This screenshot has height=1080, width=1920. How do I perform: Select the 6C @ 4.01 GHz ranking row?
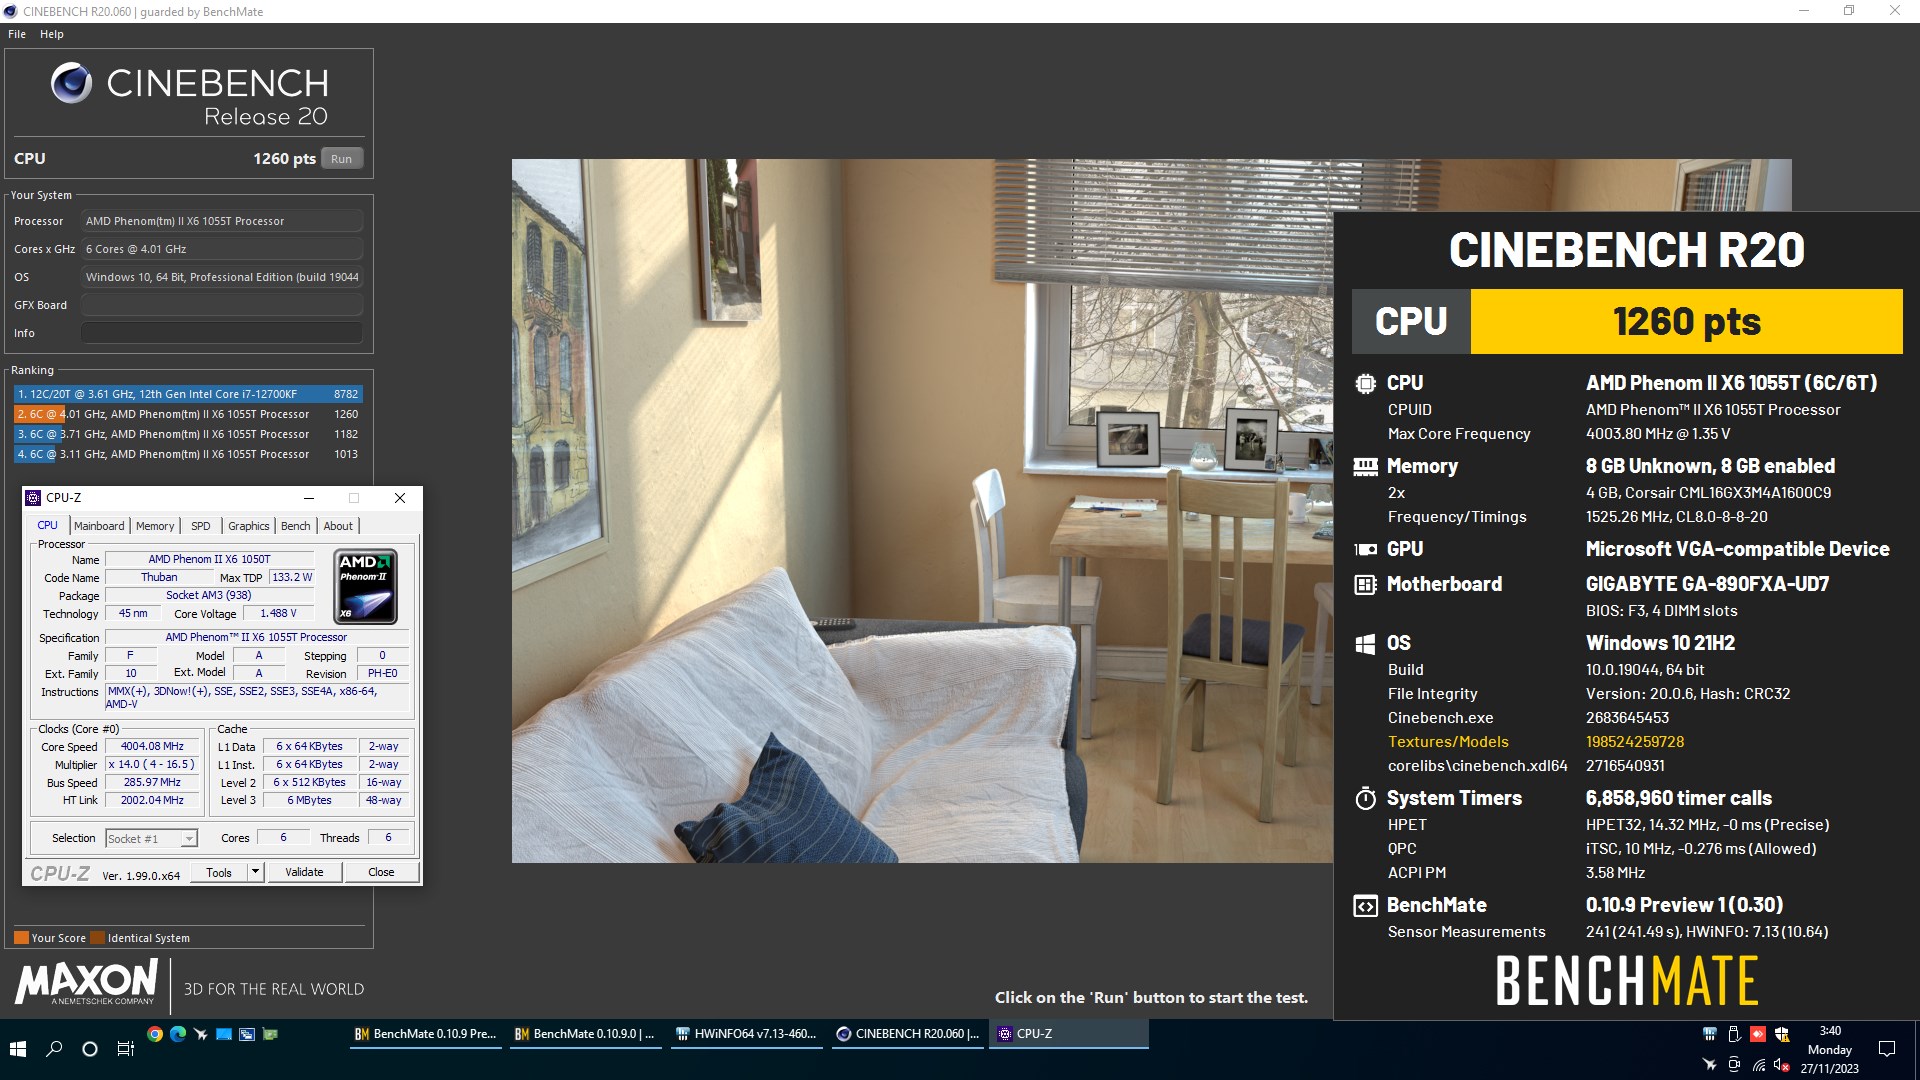(x=188, y=414)
